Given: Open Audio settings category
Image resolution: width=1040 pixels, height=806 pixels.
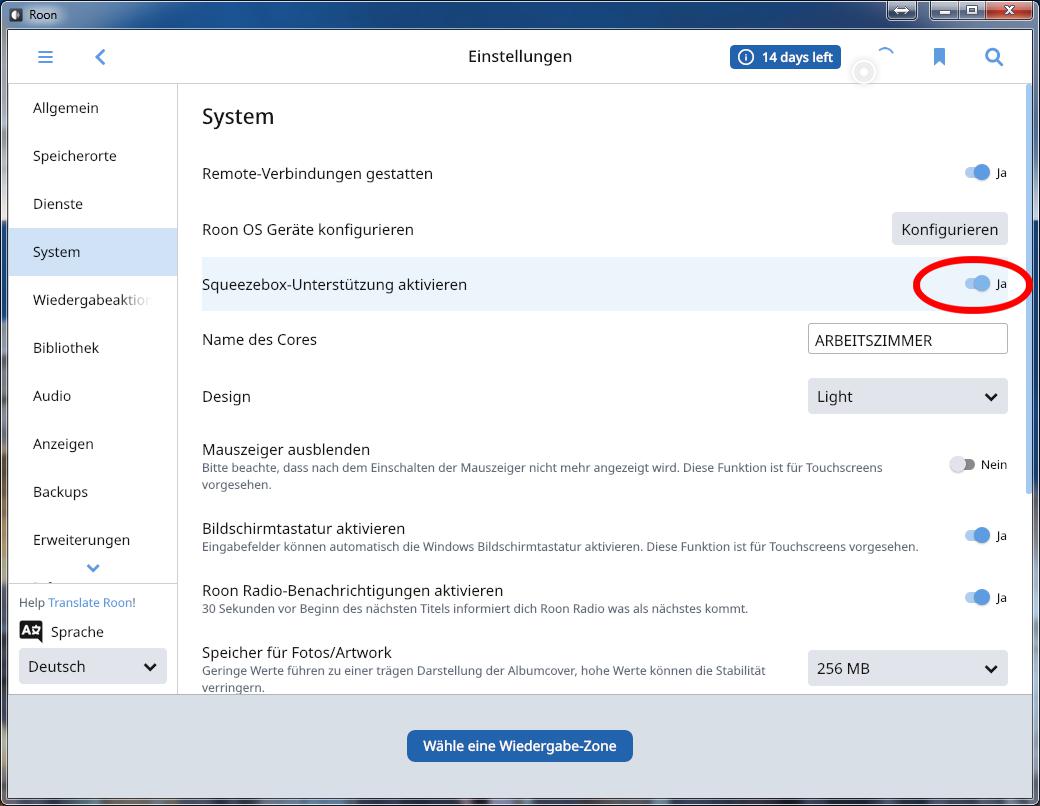Looking at the screenshot, I should click(x=93, y=396).
